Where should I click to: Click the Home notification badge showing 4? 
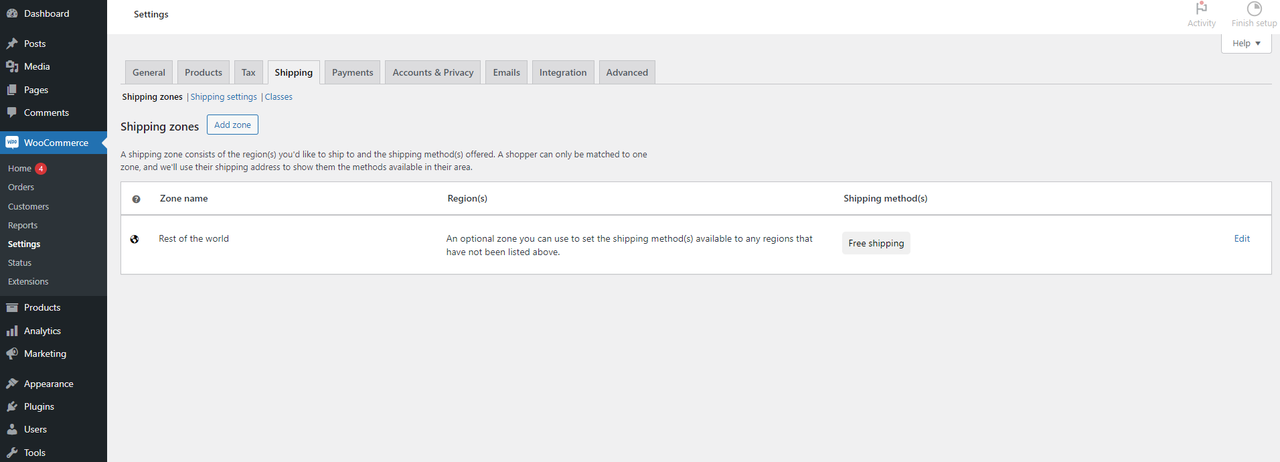pos(41,169)
